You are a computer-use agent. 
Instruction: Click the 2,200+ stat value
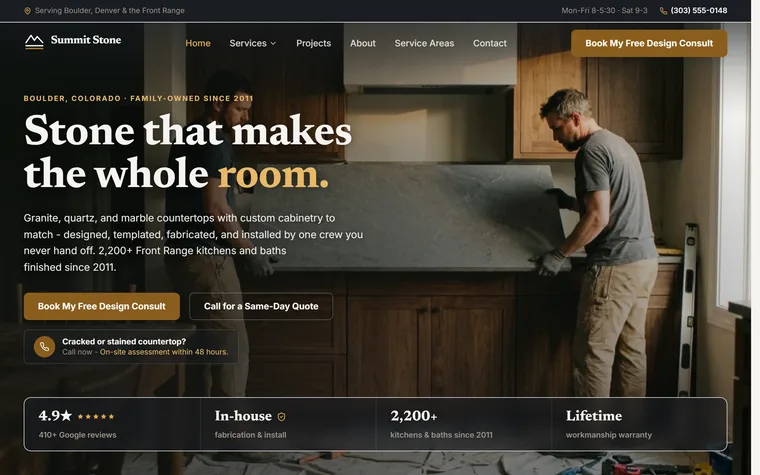413,416
